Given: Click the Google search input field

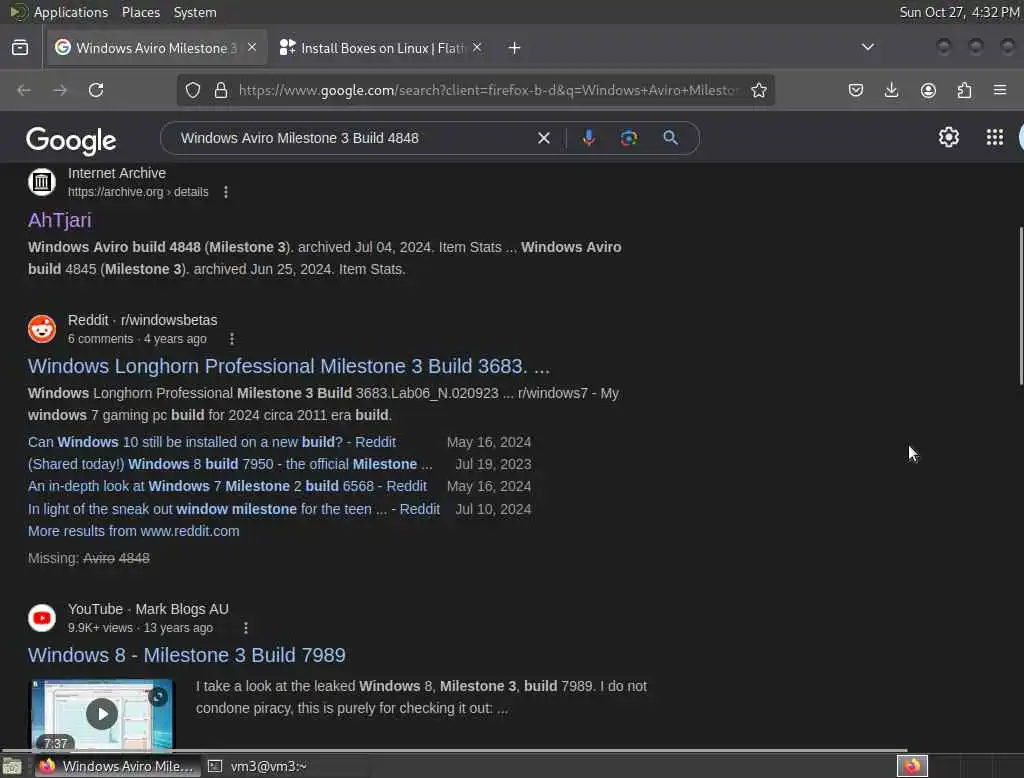Looking at the screenshot, I should point(353,138).
